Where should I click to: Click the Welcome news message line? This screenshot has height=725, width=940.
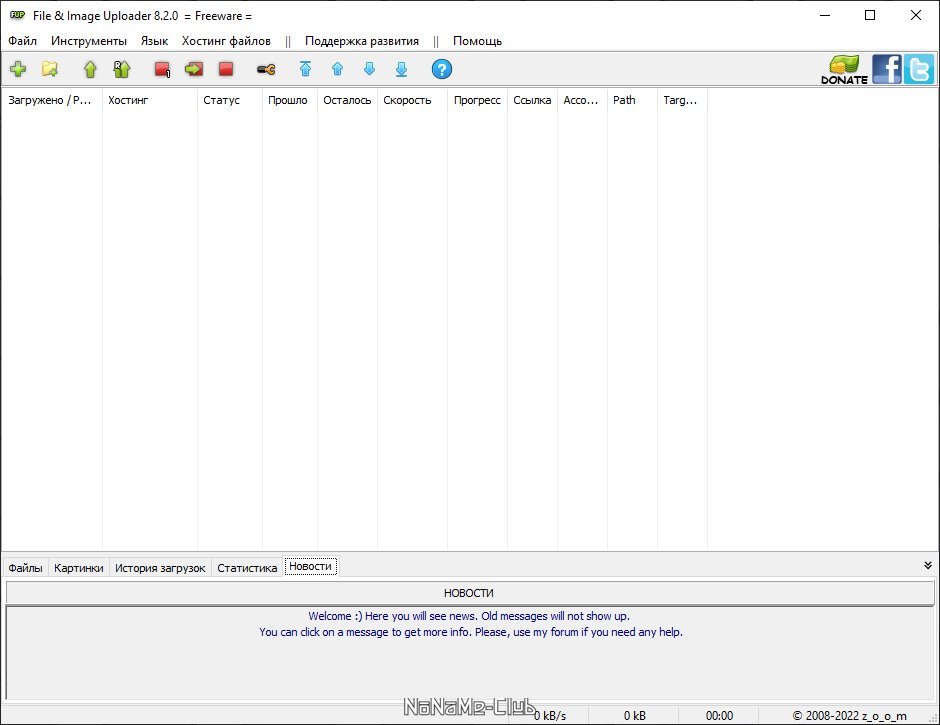pyautogui.click(x=469, y=616)
